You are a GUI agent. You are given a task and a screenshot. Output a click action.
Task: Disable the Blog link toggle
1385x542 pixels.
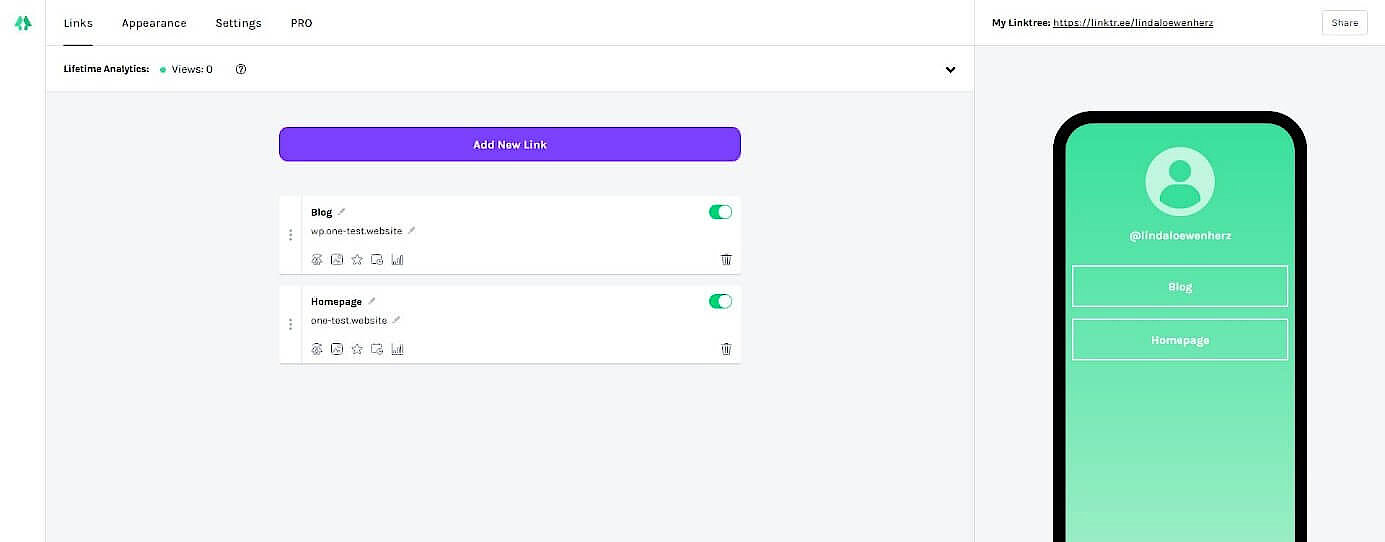[x=720, y=212]
